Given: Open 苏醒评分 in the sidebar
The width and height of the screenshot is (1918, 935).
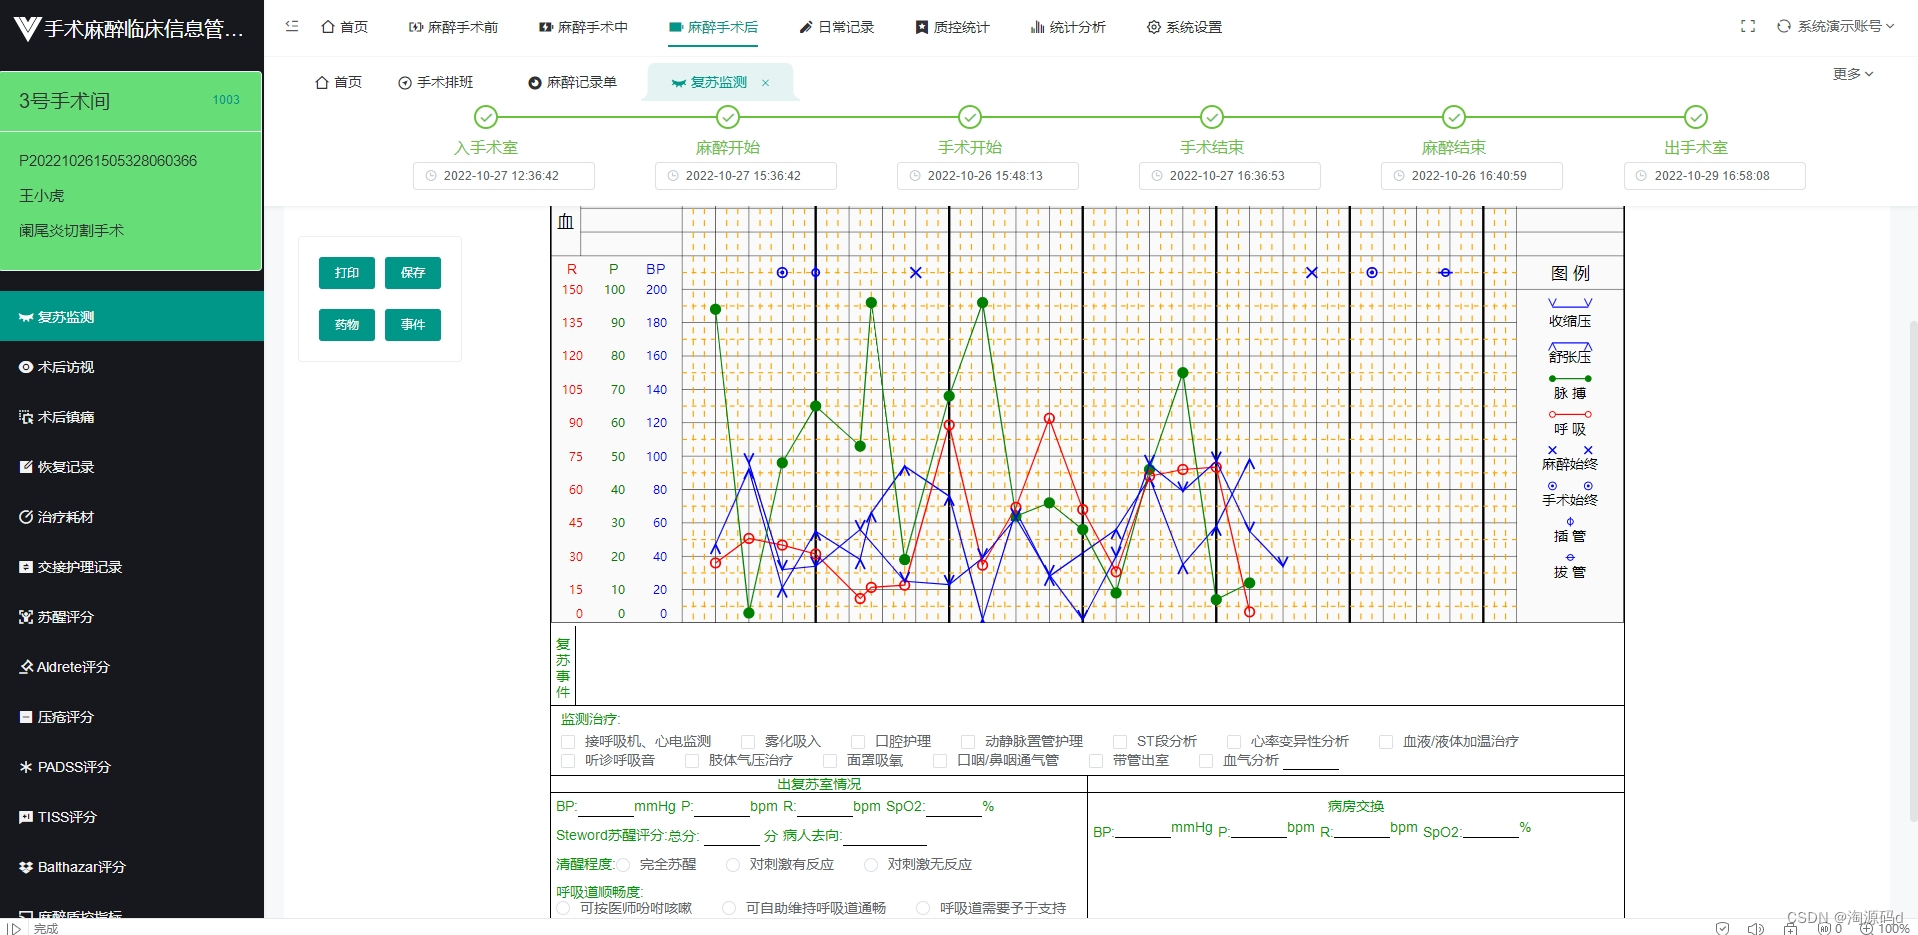Looking at the screenshot, I should 132,617.
